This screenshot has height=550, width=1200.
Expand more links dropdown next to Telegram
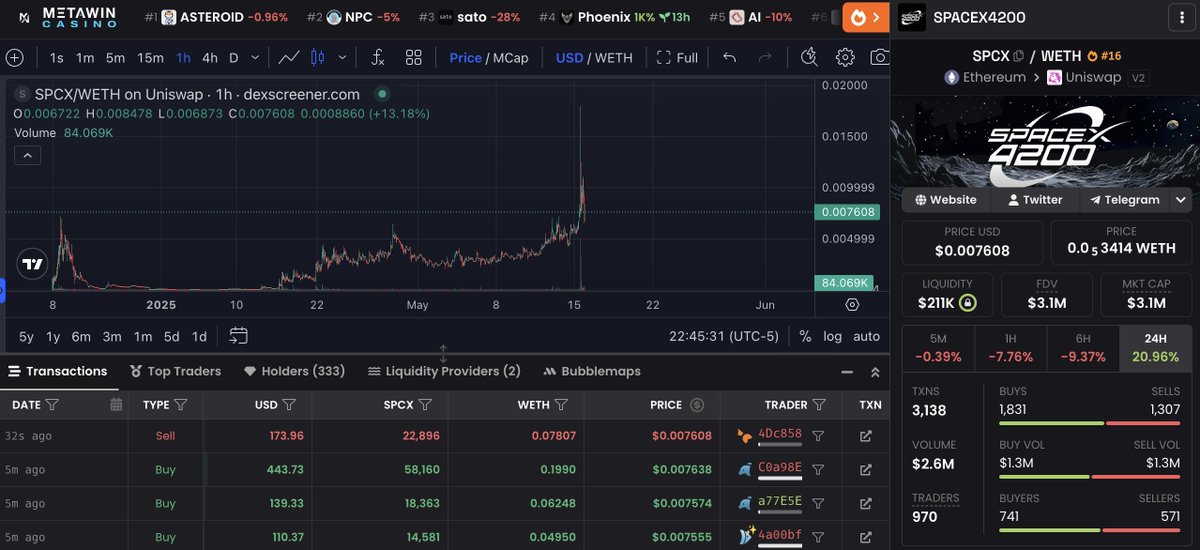(x=1181, y=200)
